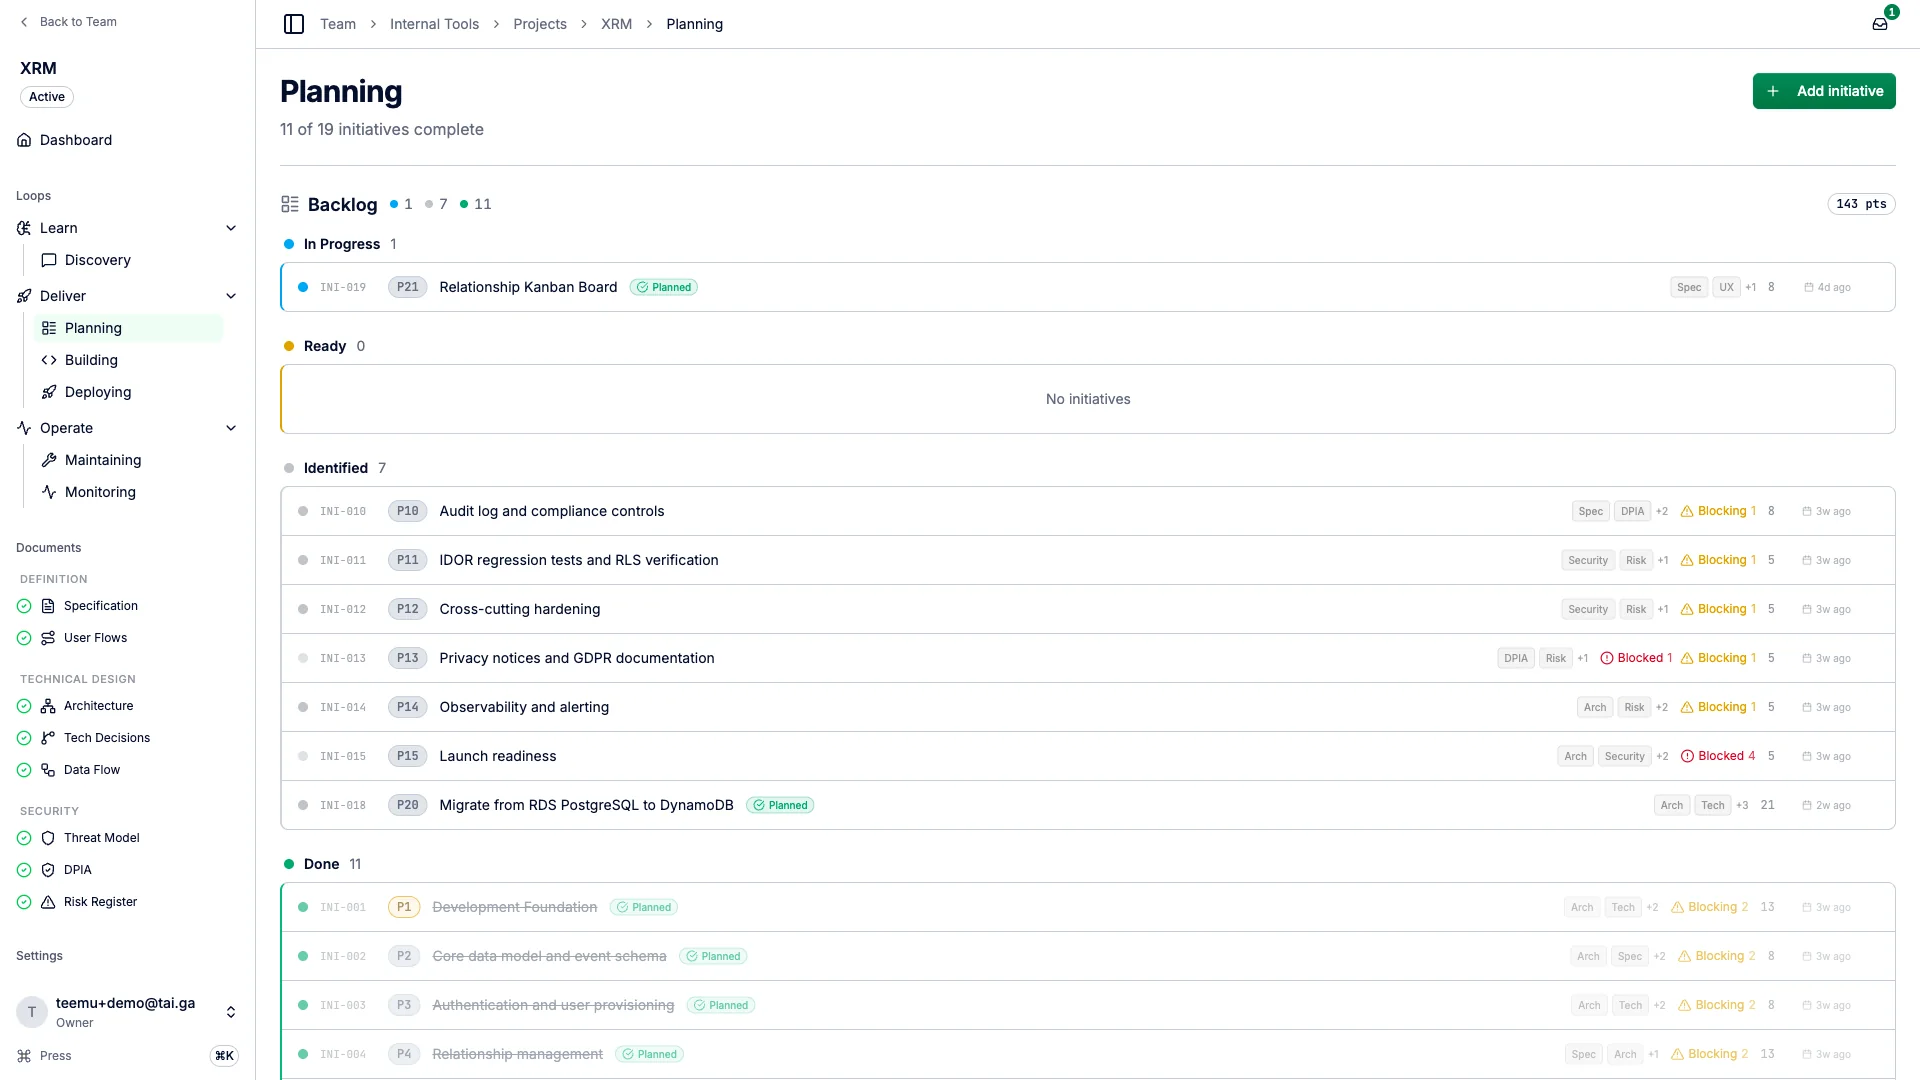
Task: Toggle status dot of INI-001 Development Foundation
Action: (303, 907)
